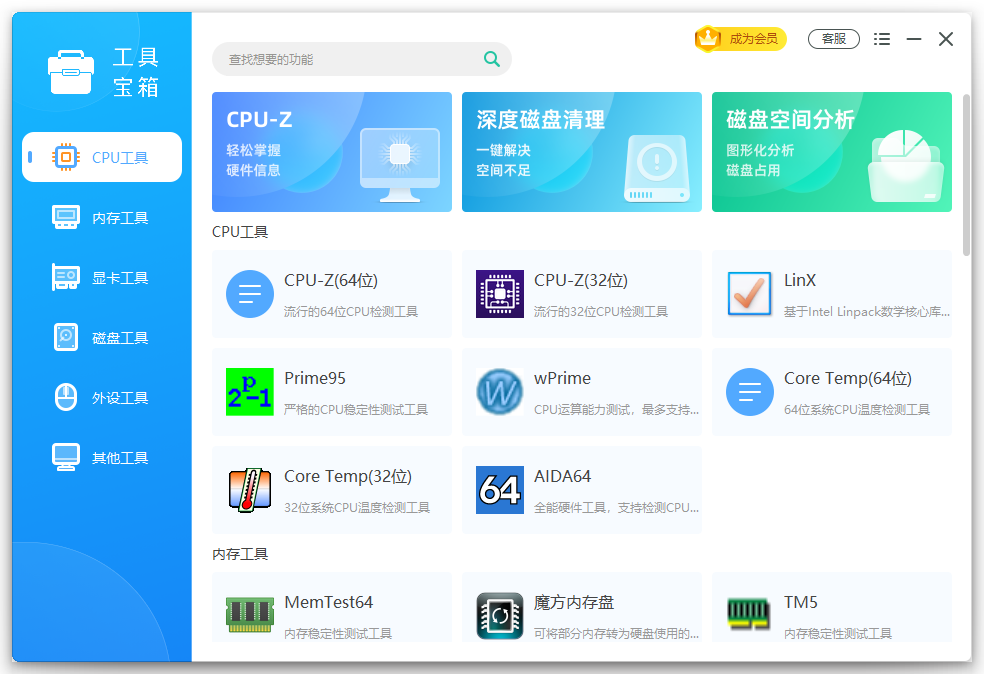Image resolution: width=984 pixels, height=674 pixels.
Task: Switch to 其他工具 category
Action: [102, 457]
